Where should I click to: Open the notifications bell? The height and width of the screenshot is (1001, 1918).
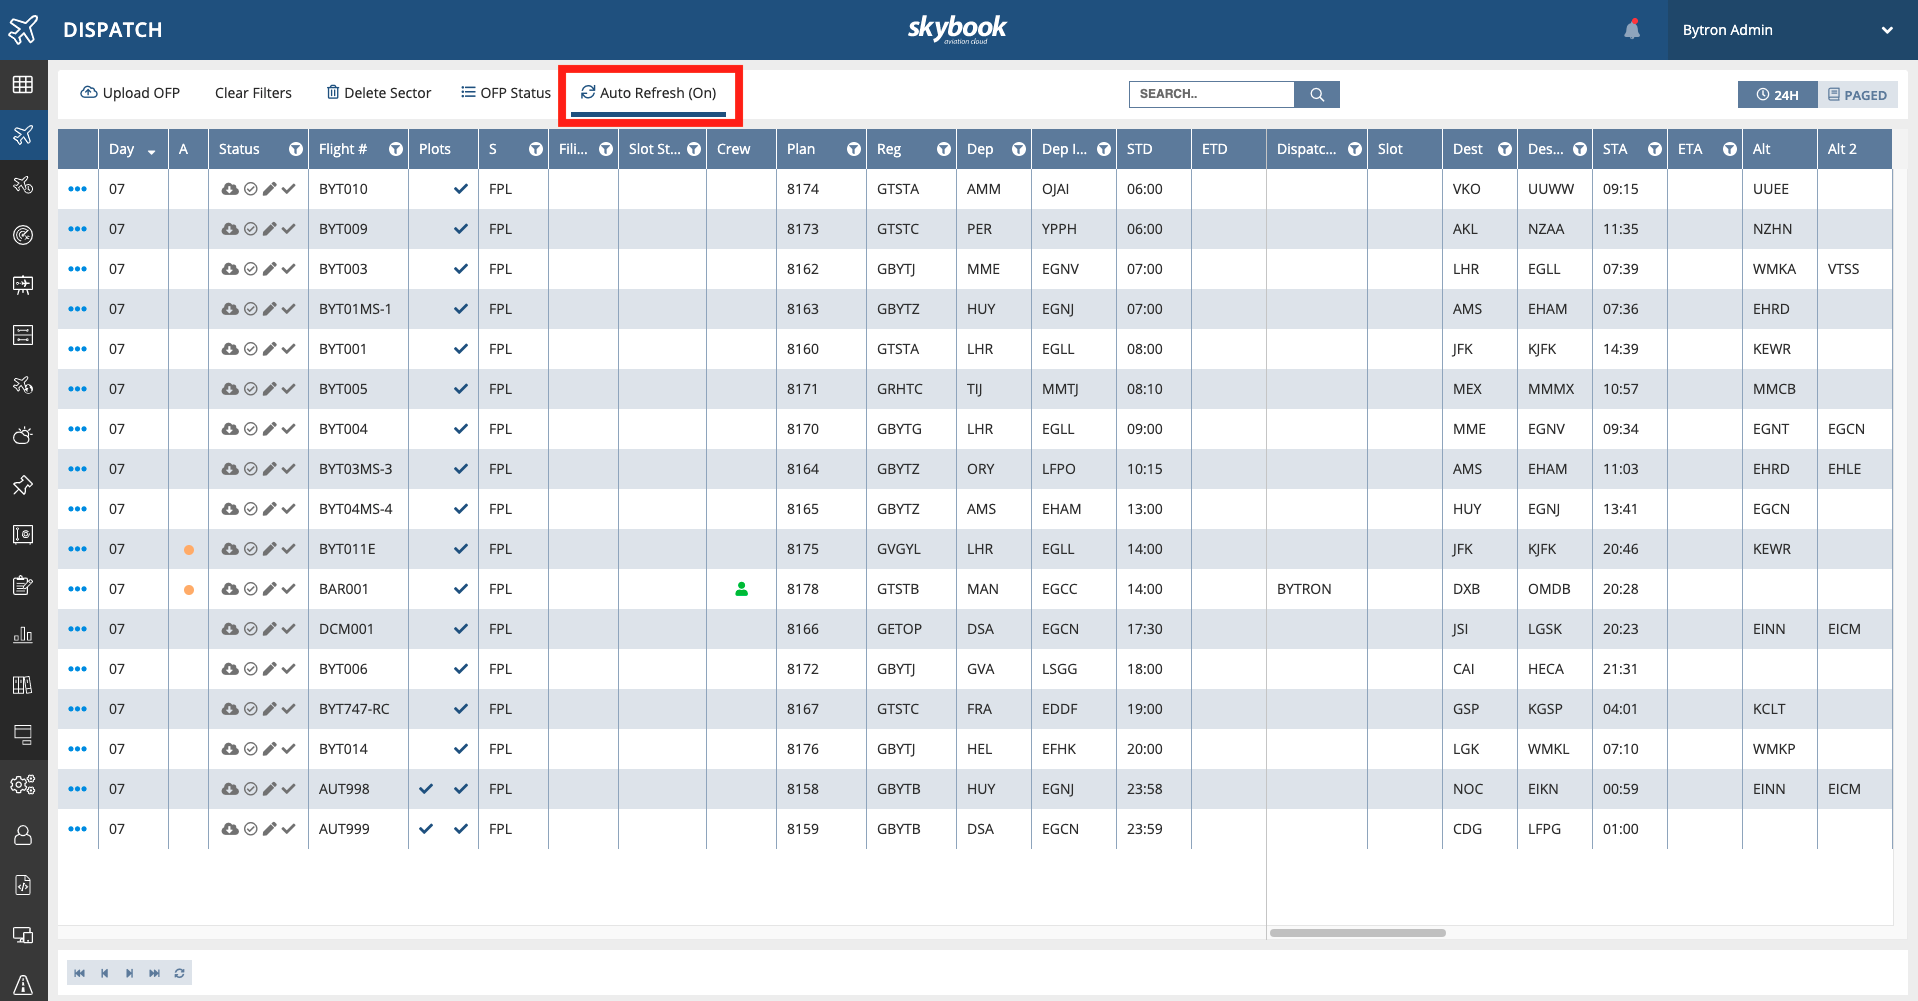[x=1632, y=29]
